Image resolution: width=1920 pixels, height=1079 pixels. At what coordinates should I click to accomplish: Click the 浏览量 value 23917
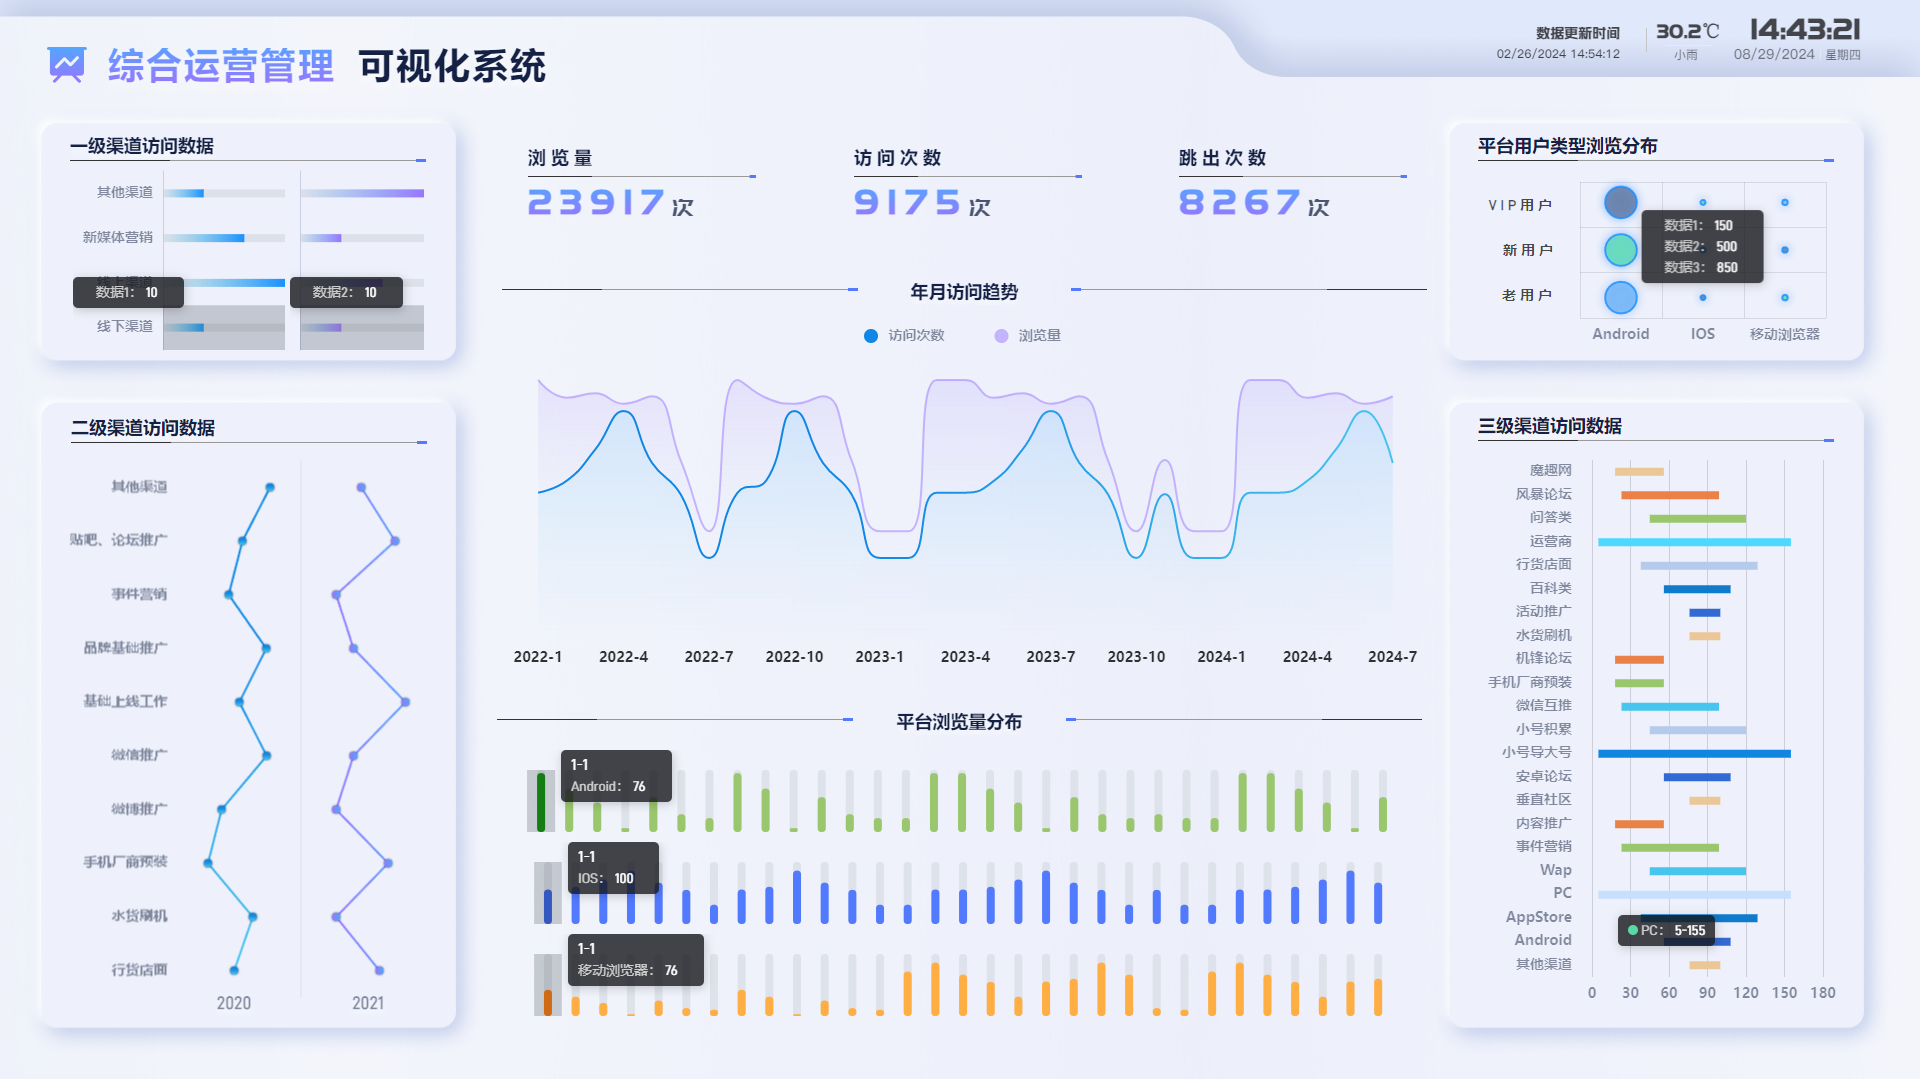tap(596, 203)
